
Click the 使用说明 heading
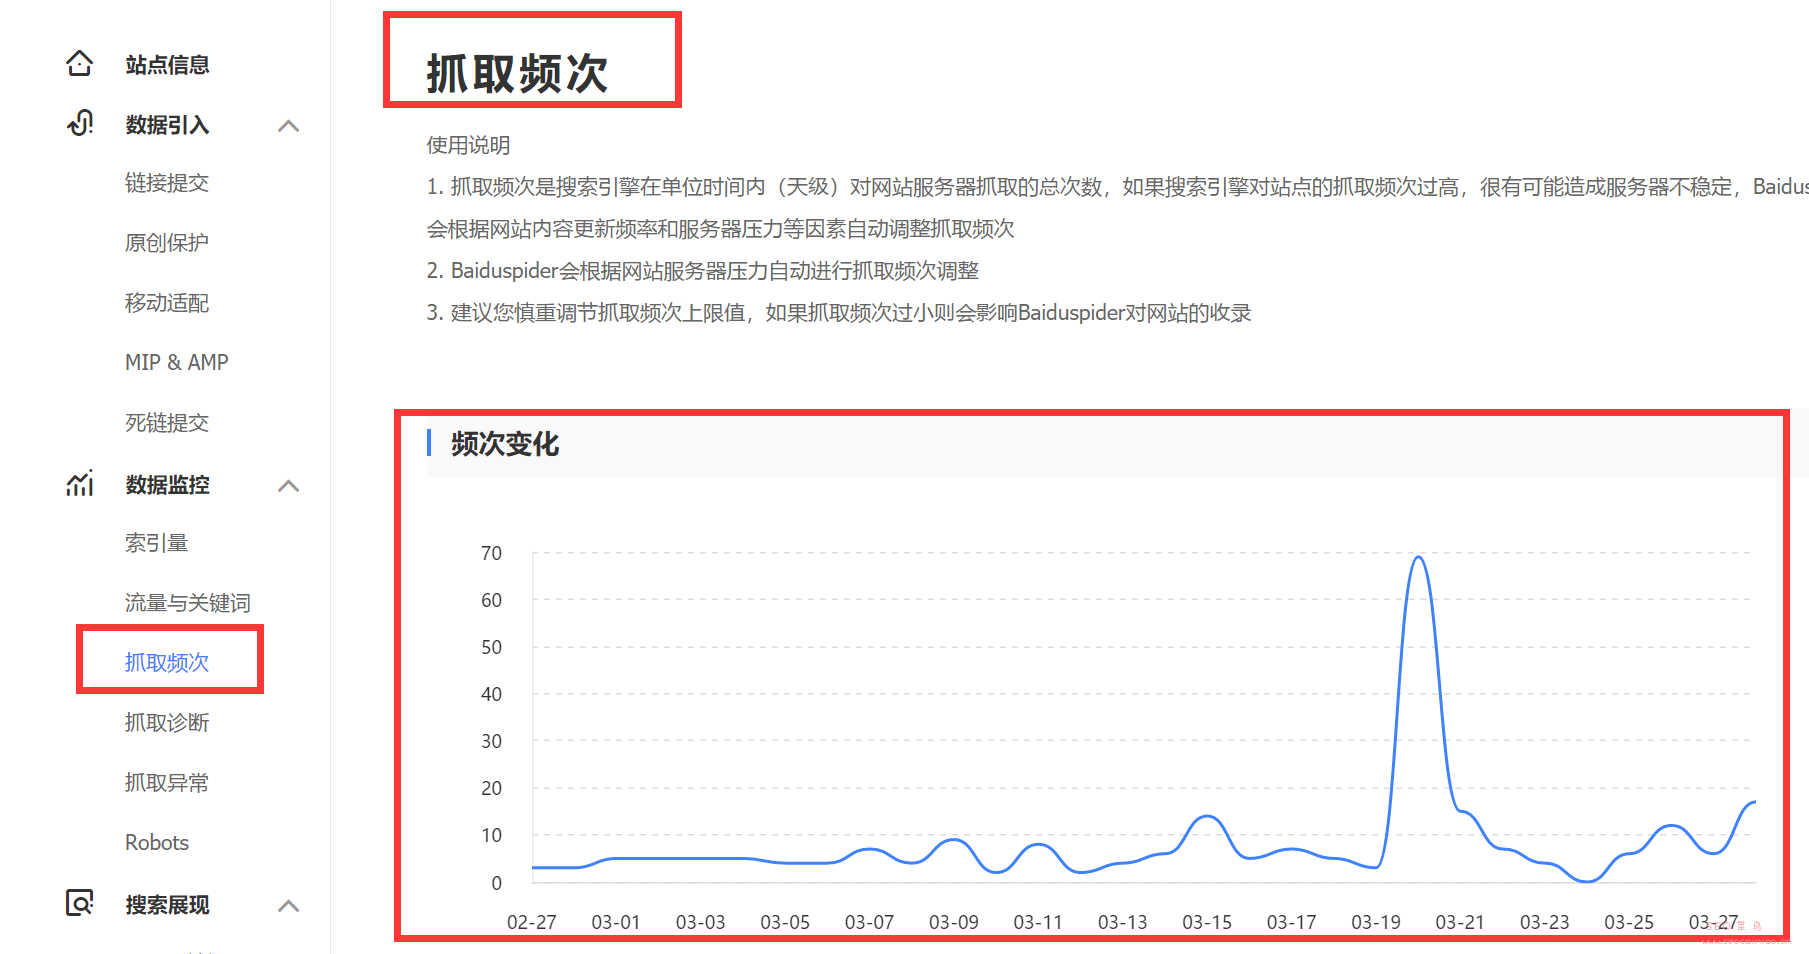pyautogui.click(x=468, y=145)
